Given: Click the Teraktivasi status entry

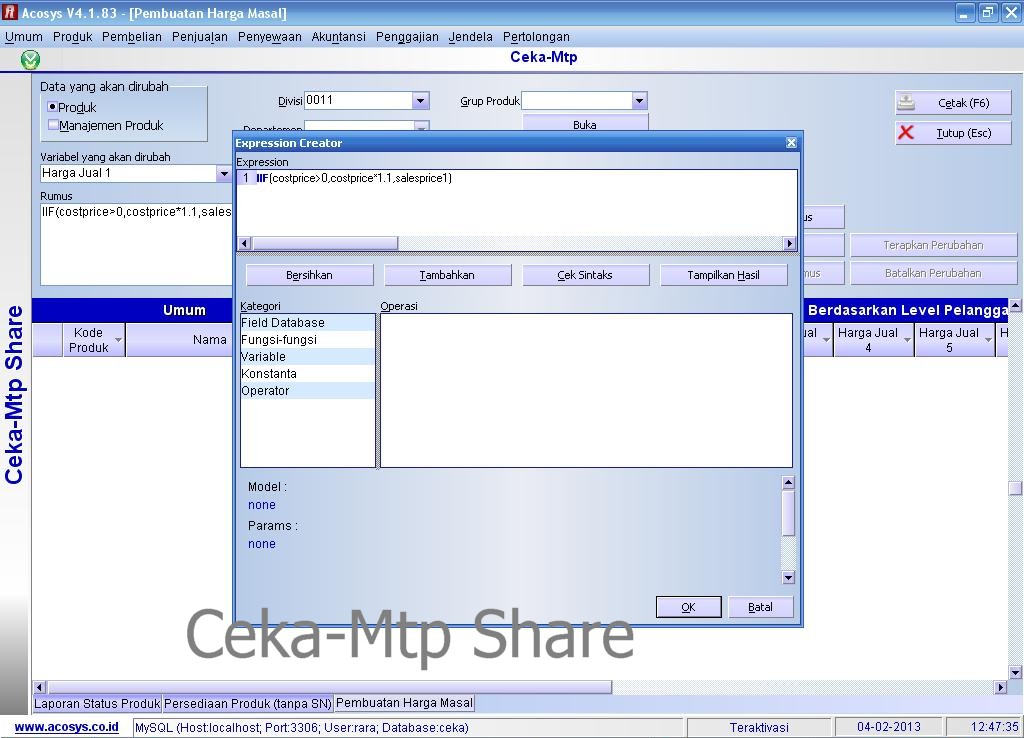Looking at the screenshot, I should [x=759, y=728].
